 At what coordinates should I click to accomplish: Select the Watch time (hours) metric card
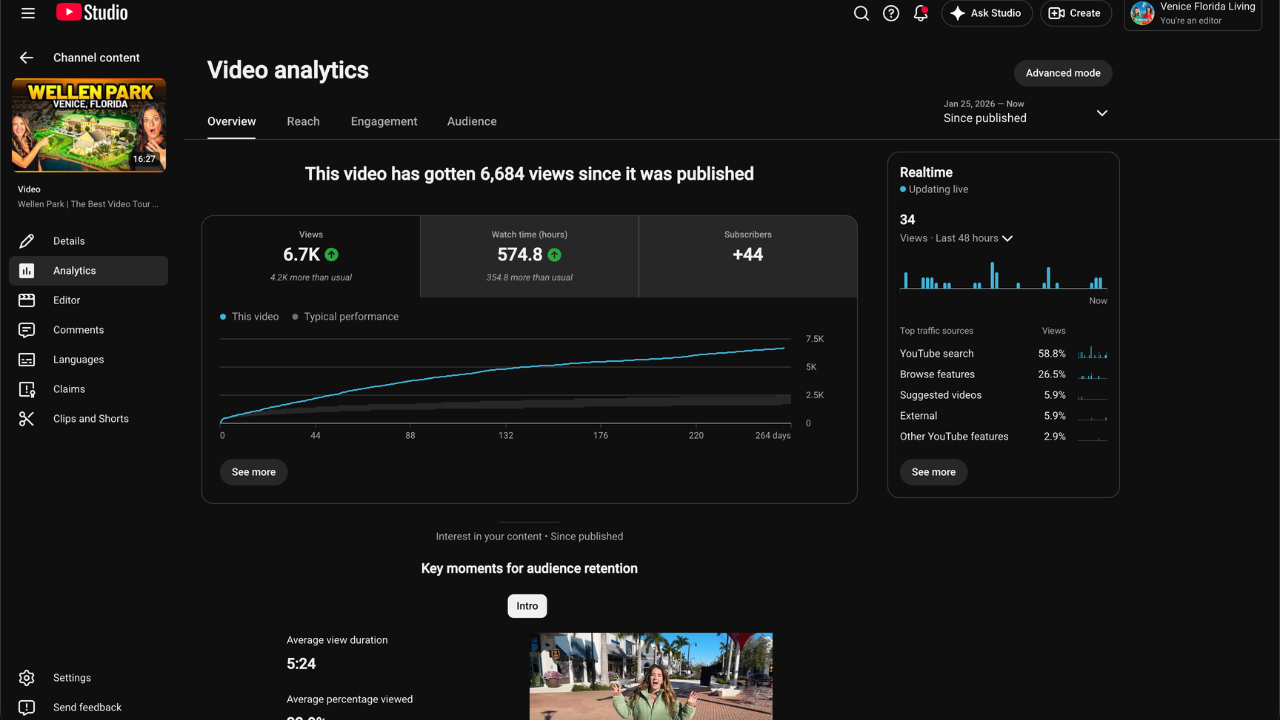(529, 257)
